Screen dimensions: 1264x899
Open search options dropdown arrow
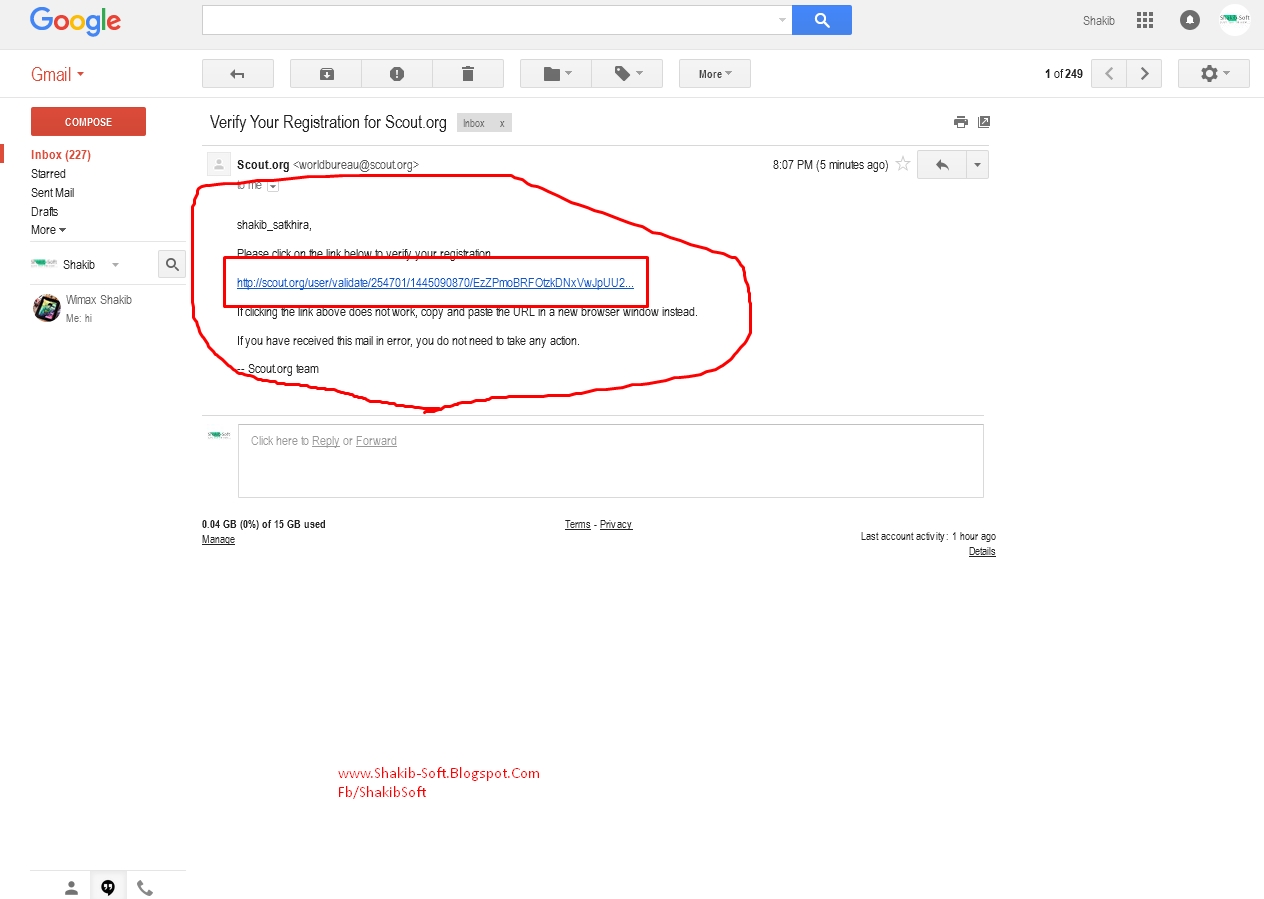click(x=782, y=20)
